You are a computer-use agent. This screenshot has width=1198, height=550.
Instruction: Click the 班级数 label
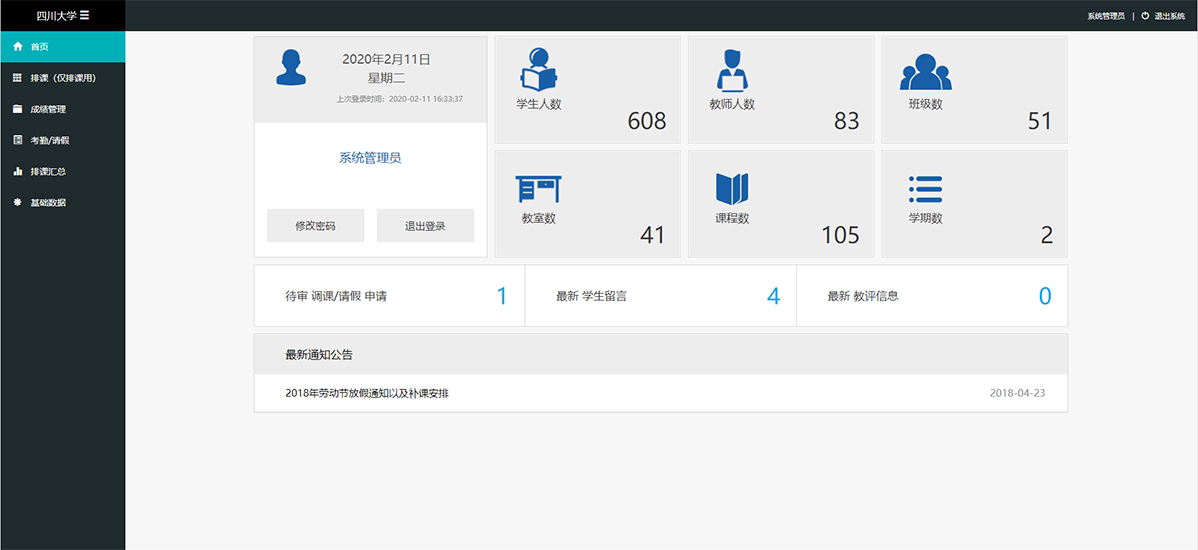925,105
